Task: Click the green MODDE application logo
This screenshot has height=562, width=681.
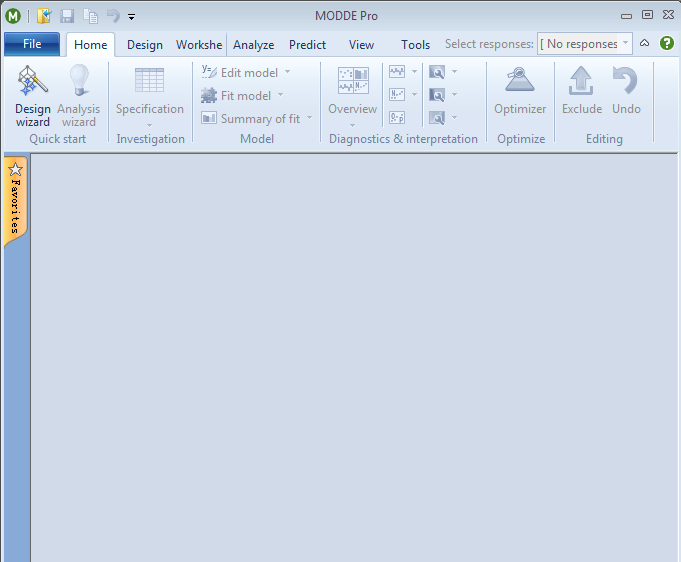Action: click(x=13, y=16)
